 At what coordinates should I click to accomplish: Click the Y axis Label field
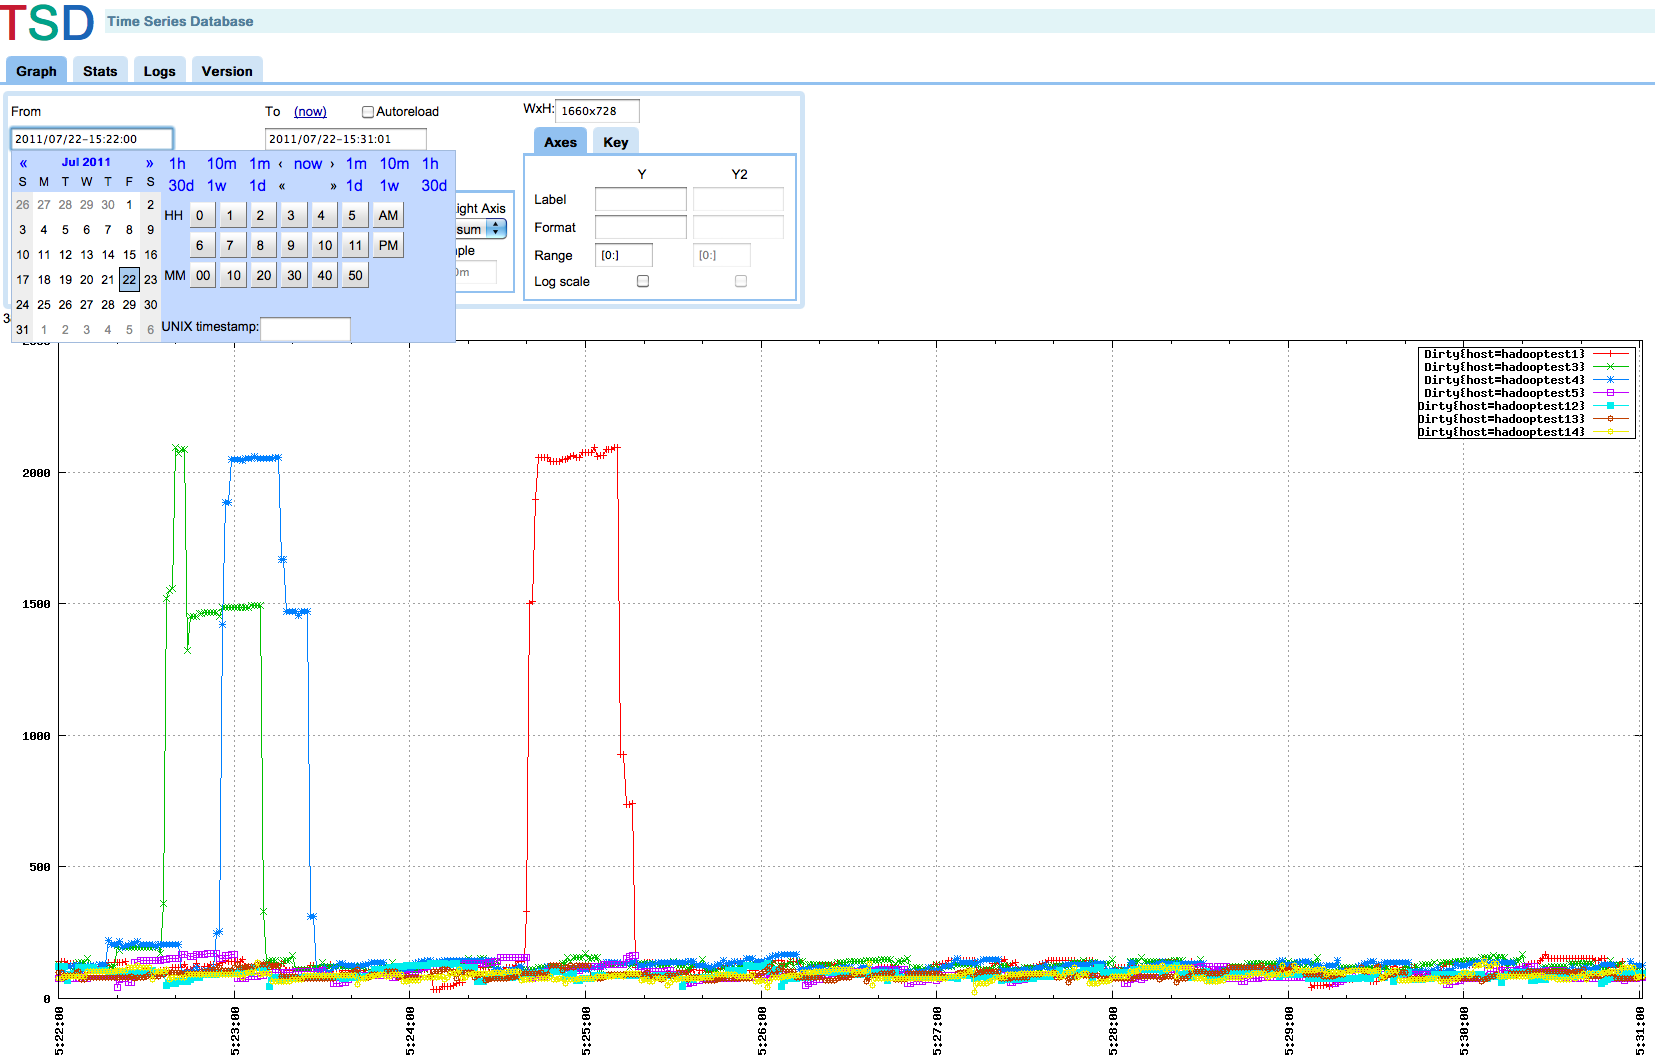641,199
